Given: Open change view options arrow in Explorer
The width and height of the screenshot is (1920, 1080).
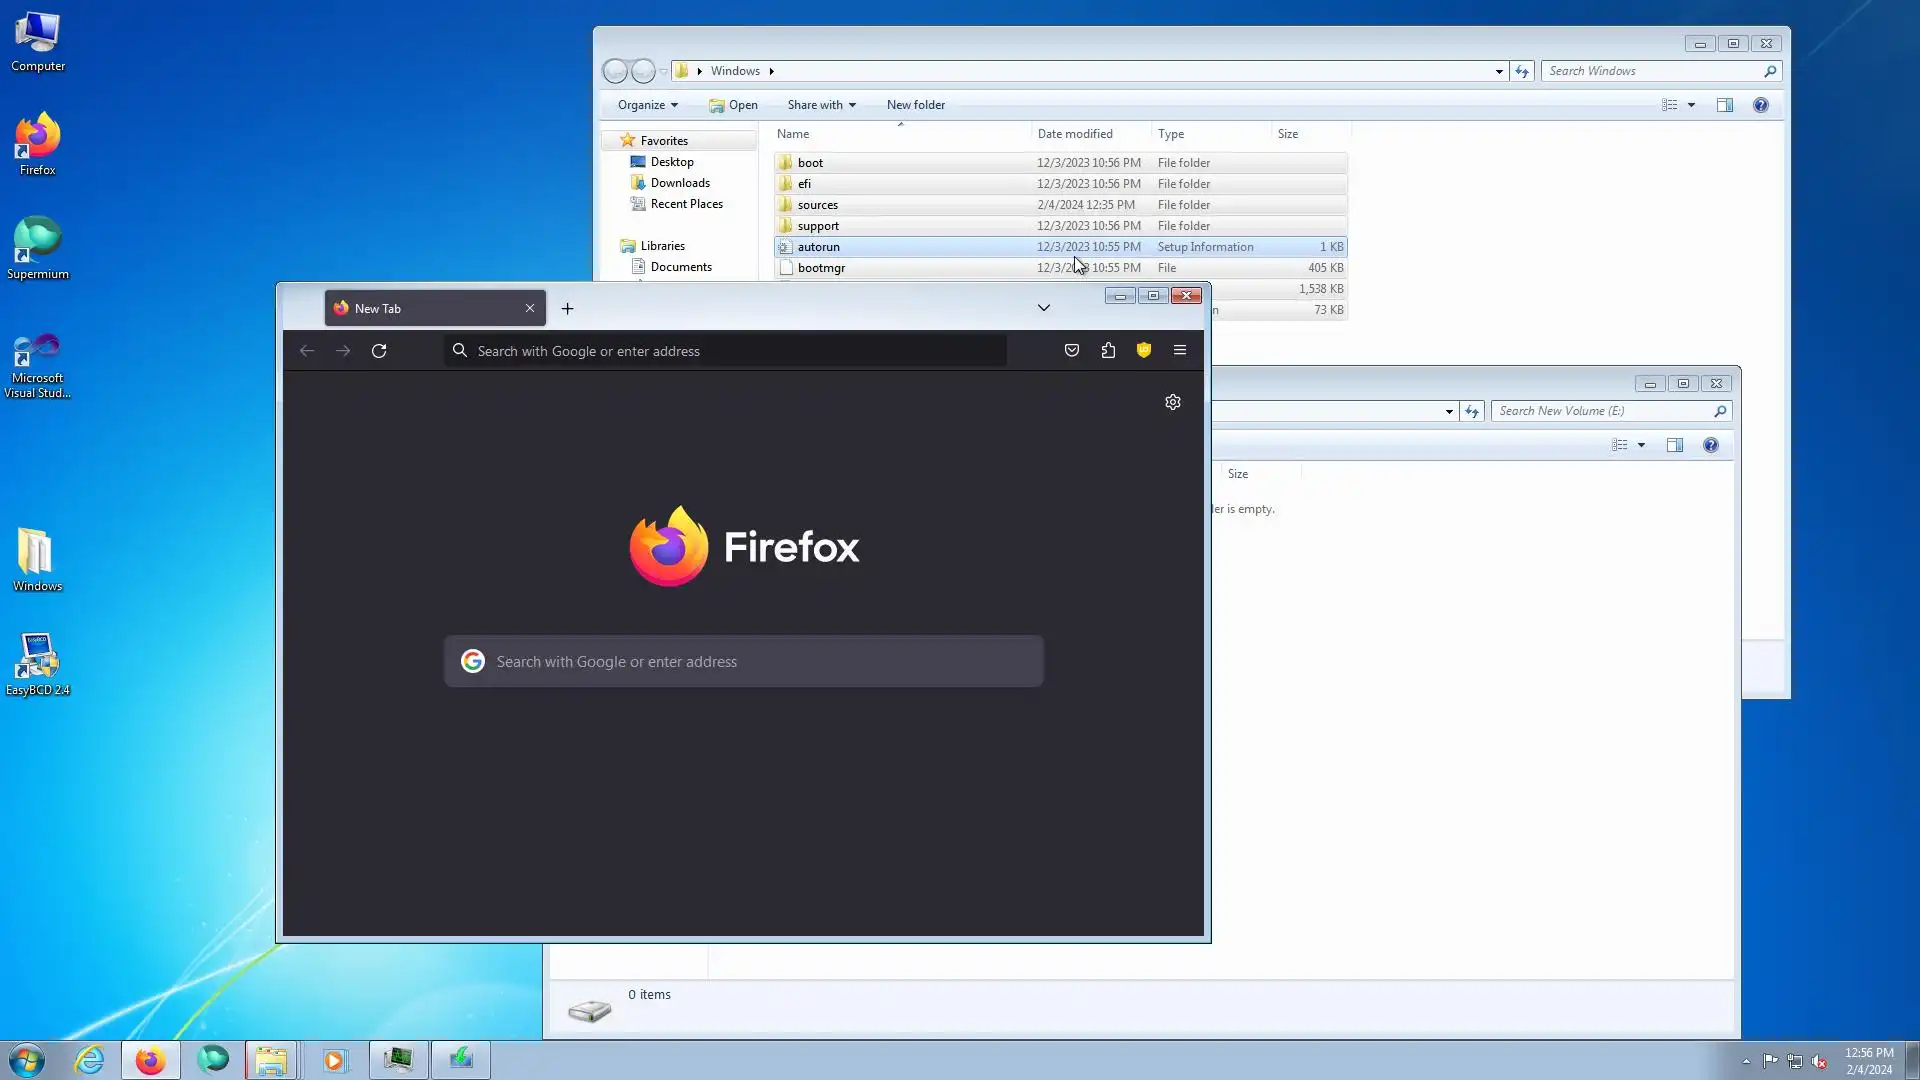Looking at the screenshot, I should [x=1691, y=105].
